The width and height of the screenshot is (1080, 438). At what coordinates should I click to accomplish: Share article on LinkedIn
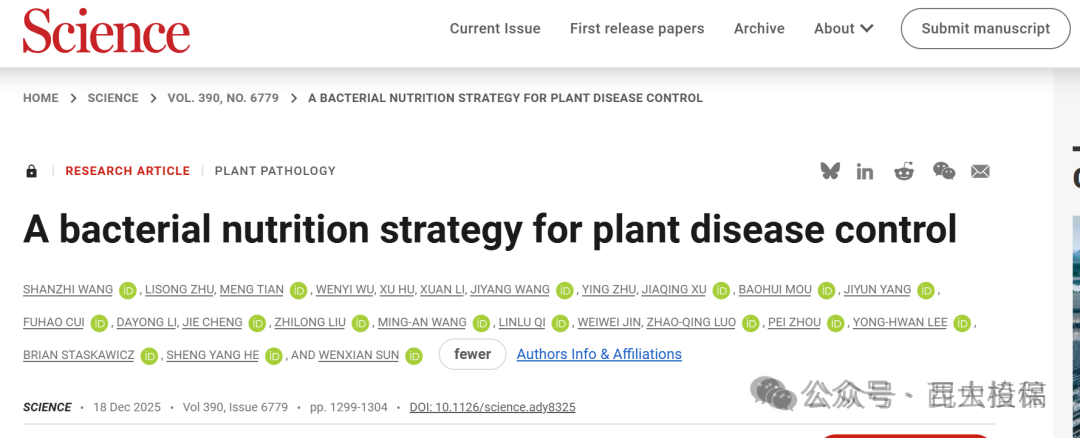[865, 171]
